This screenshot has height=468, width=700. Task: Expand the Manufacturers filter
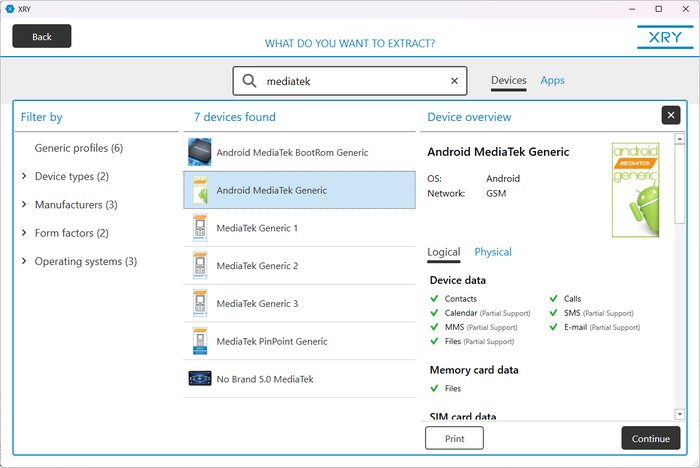point(24,205)
